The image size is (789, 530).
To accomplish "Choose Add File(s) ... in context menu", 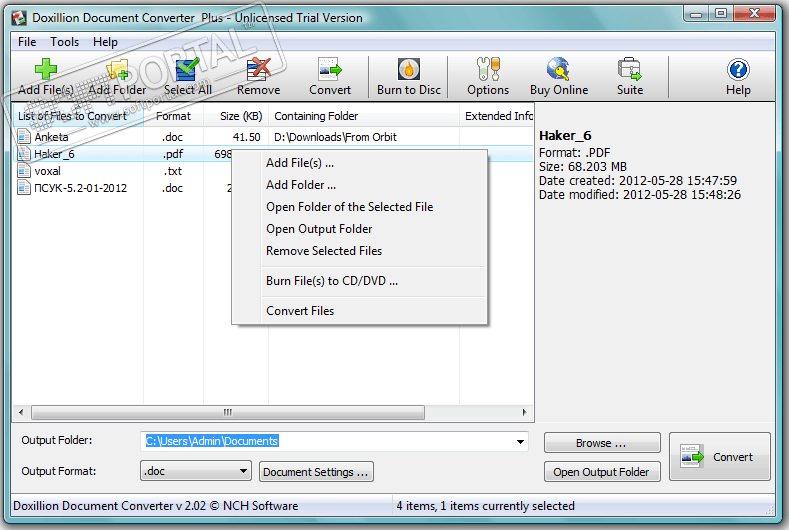I will 360,163.
